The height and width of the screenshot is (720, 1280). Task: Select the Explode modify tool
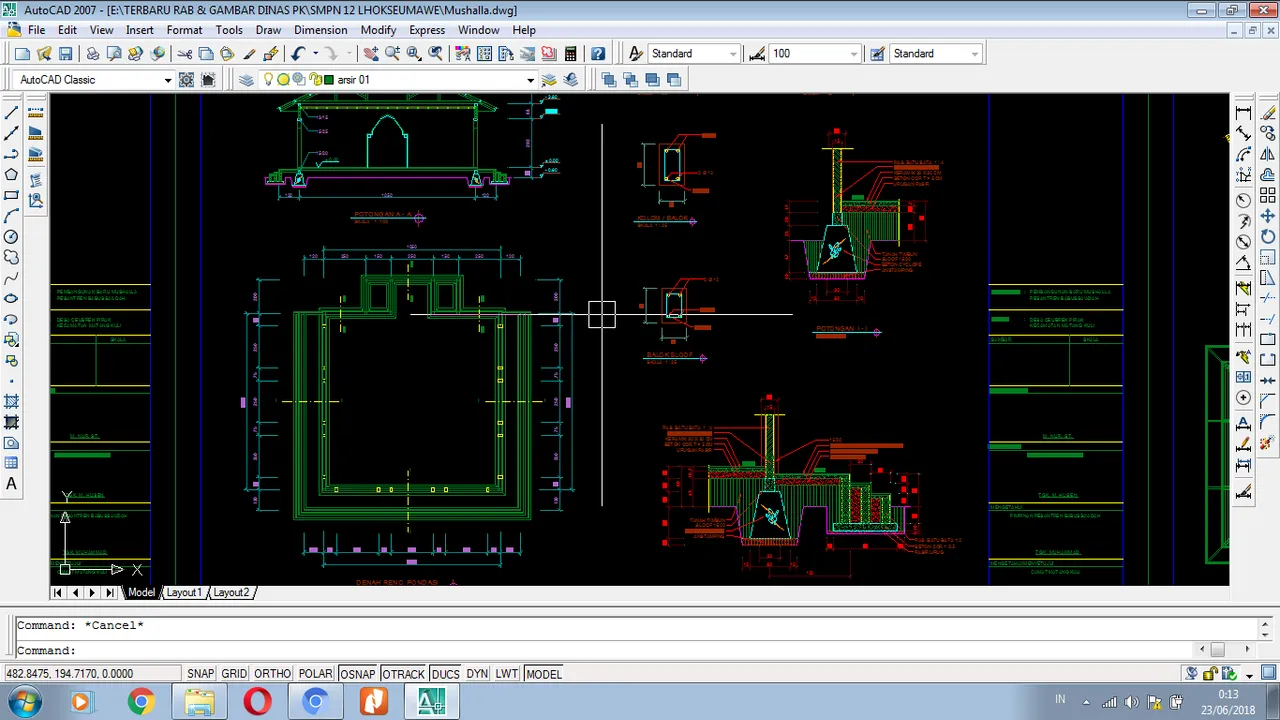pyautogui.click(x=1268, y=443)
